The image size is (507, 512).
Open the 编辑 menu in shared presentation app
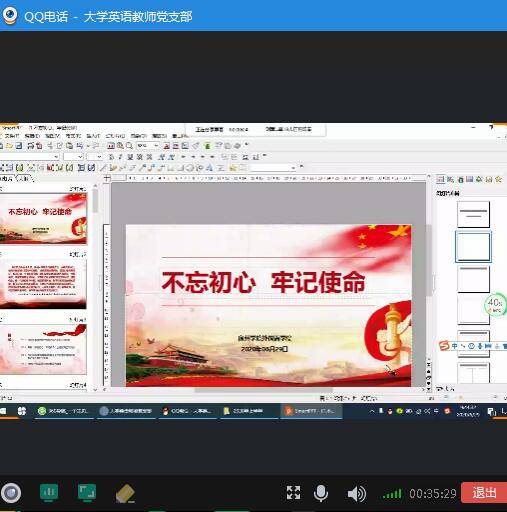pyautogui.click(x=32, y=136)
